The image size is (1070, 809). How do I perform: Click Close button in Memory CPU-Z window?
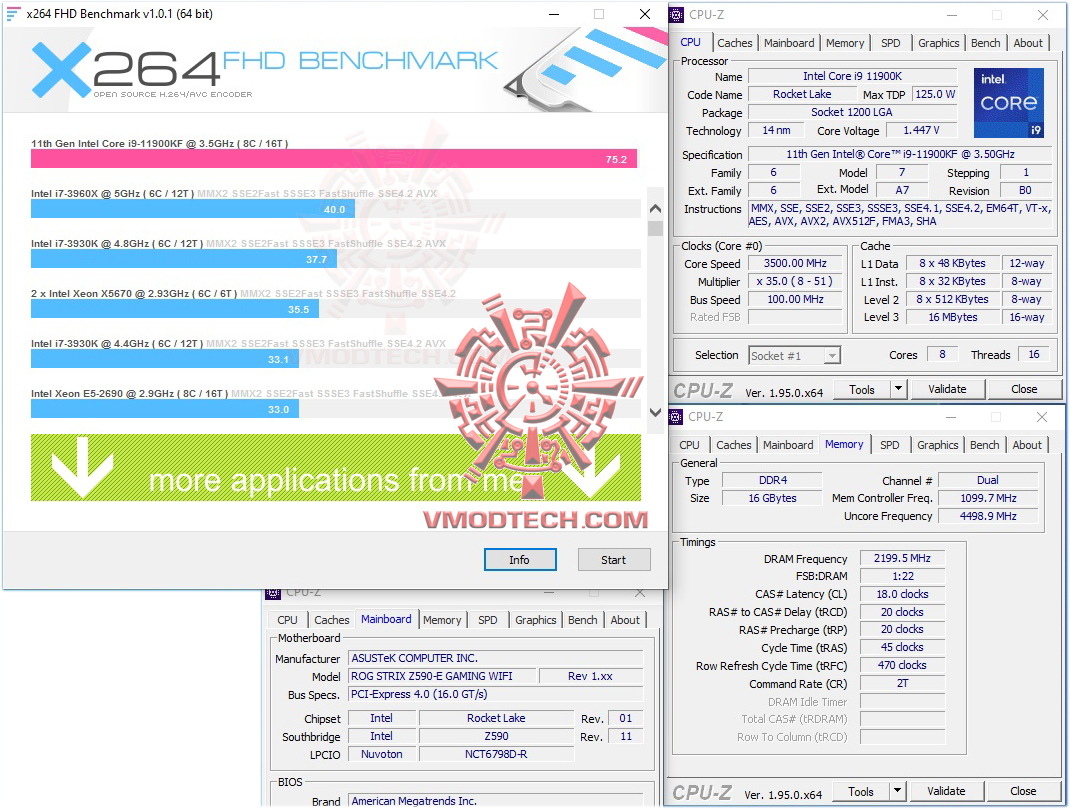tap(1023, 791)
